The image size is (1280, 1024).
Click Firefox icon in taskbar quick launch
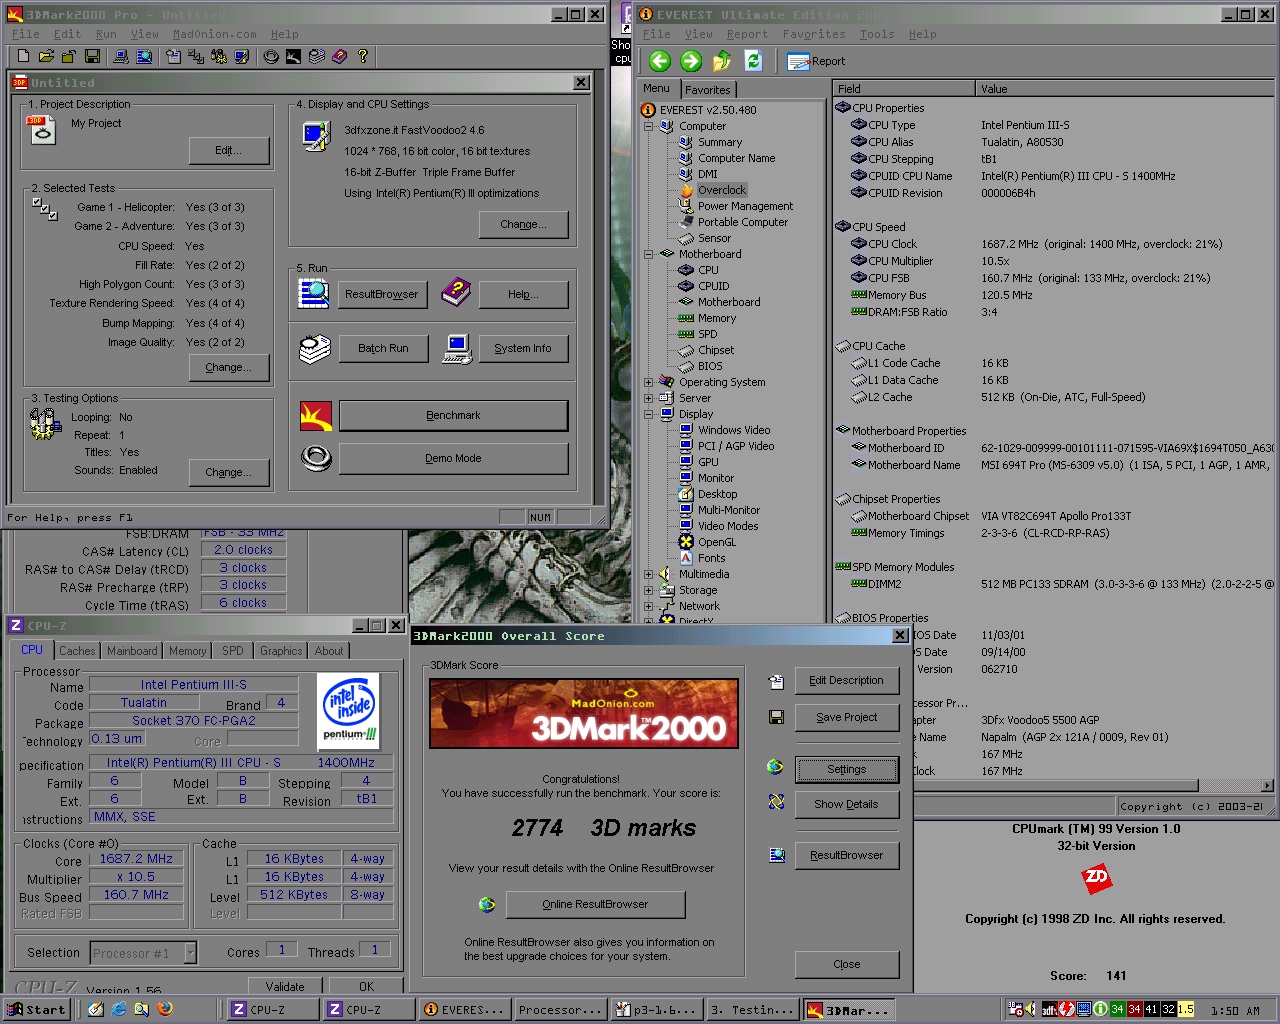click(x=165, y=1009)
